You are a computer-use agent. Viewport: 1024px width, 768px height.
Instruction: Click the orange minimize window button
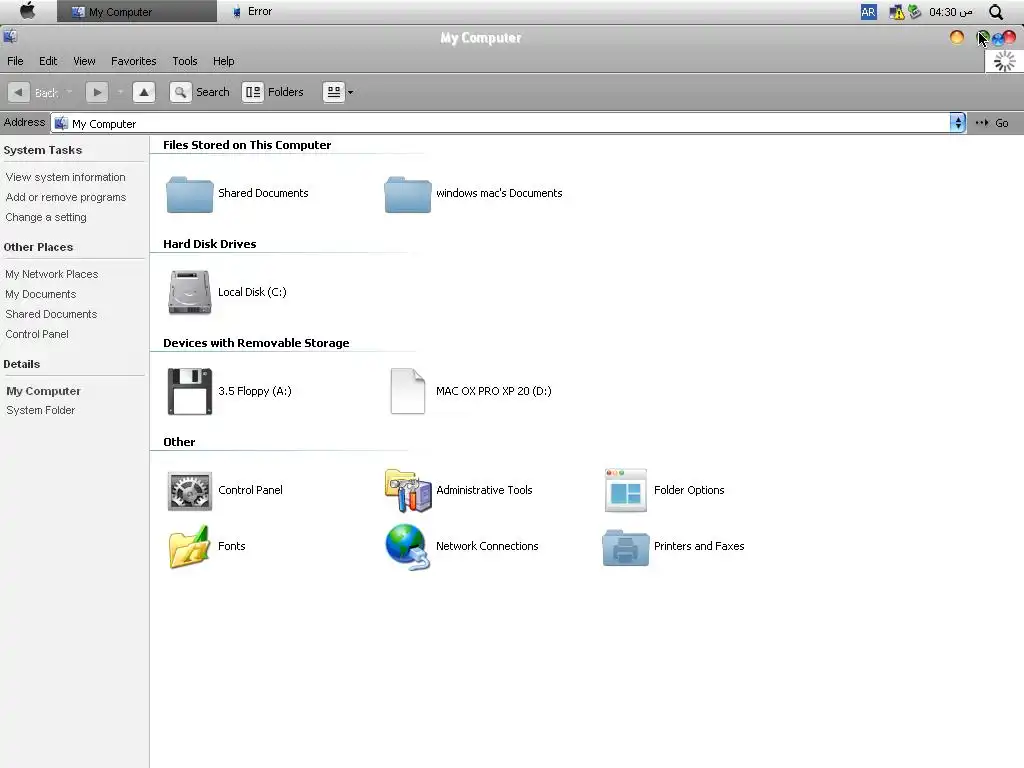[957, 37]
